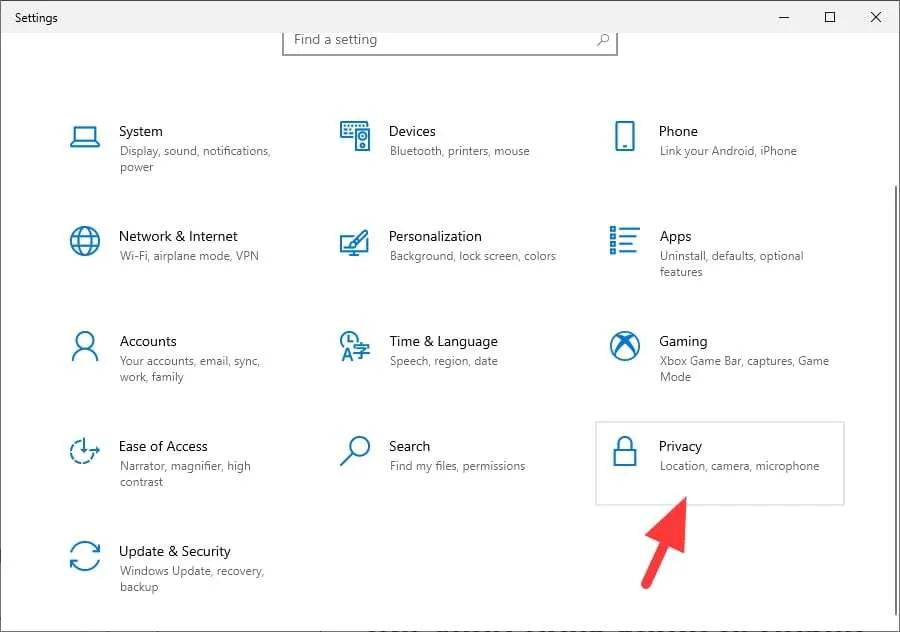Click the Network & Internet globe icon
This screenshot has height=632, width=900.
coord(85,241)
